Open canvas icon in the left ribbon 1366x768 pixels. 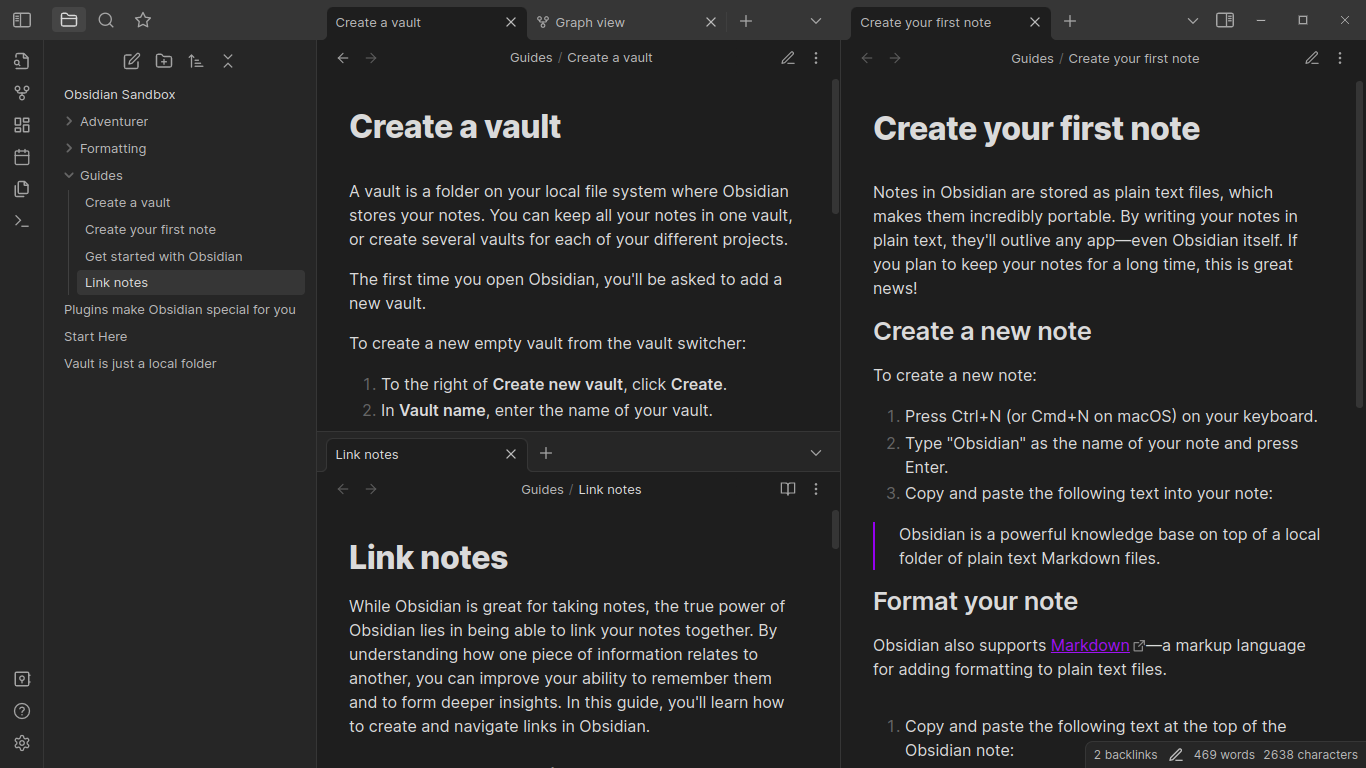point(22,125)
